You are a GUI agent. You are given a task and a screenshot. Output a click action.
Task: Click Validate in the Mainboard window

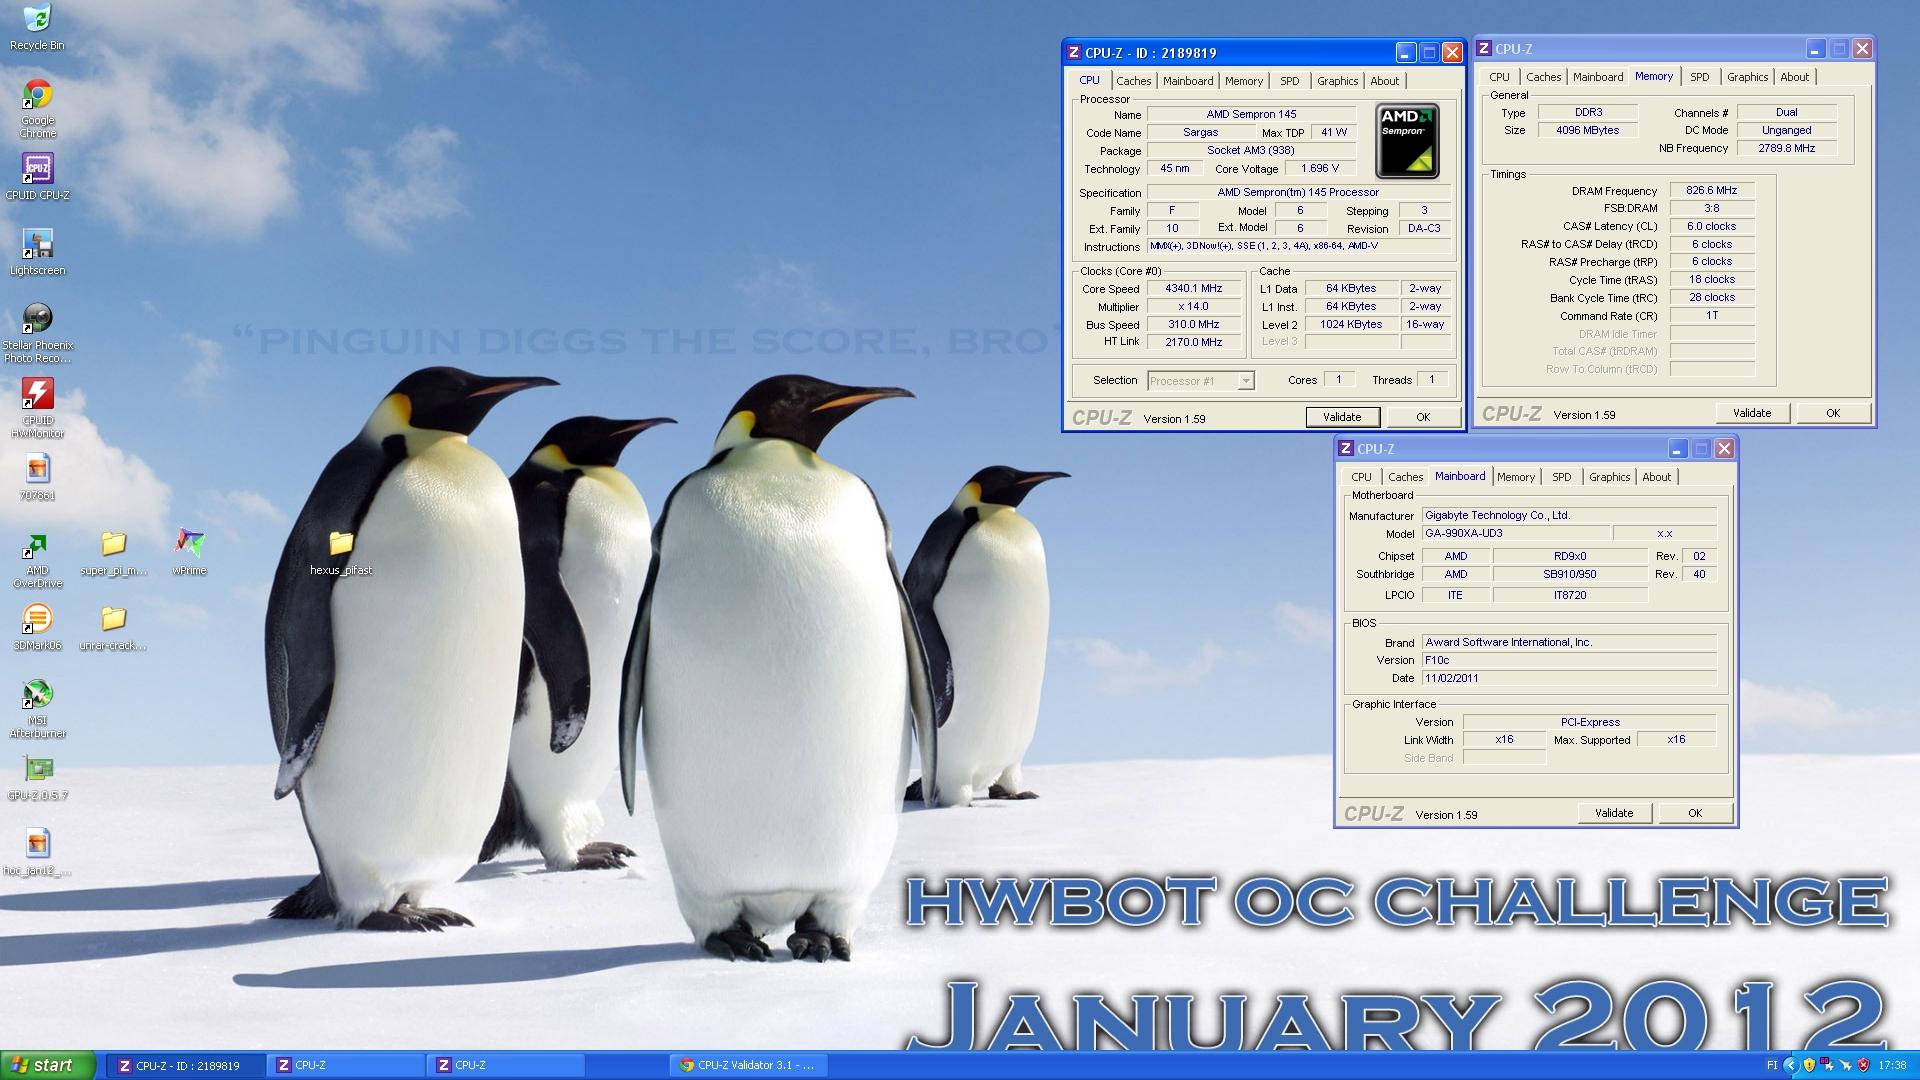pyautogui.click(x=1614, y=813)
